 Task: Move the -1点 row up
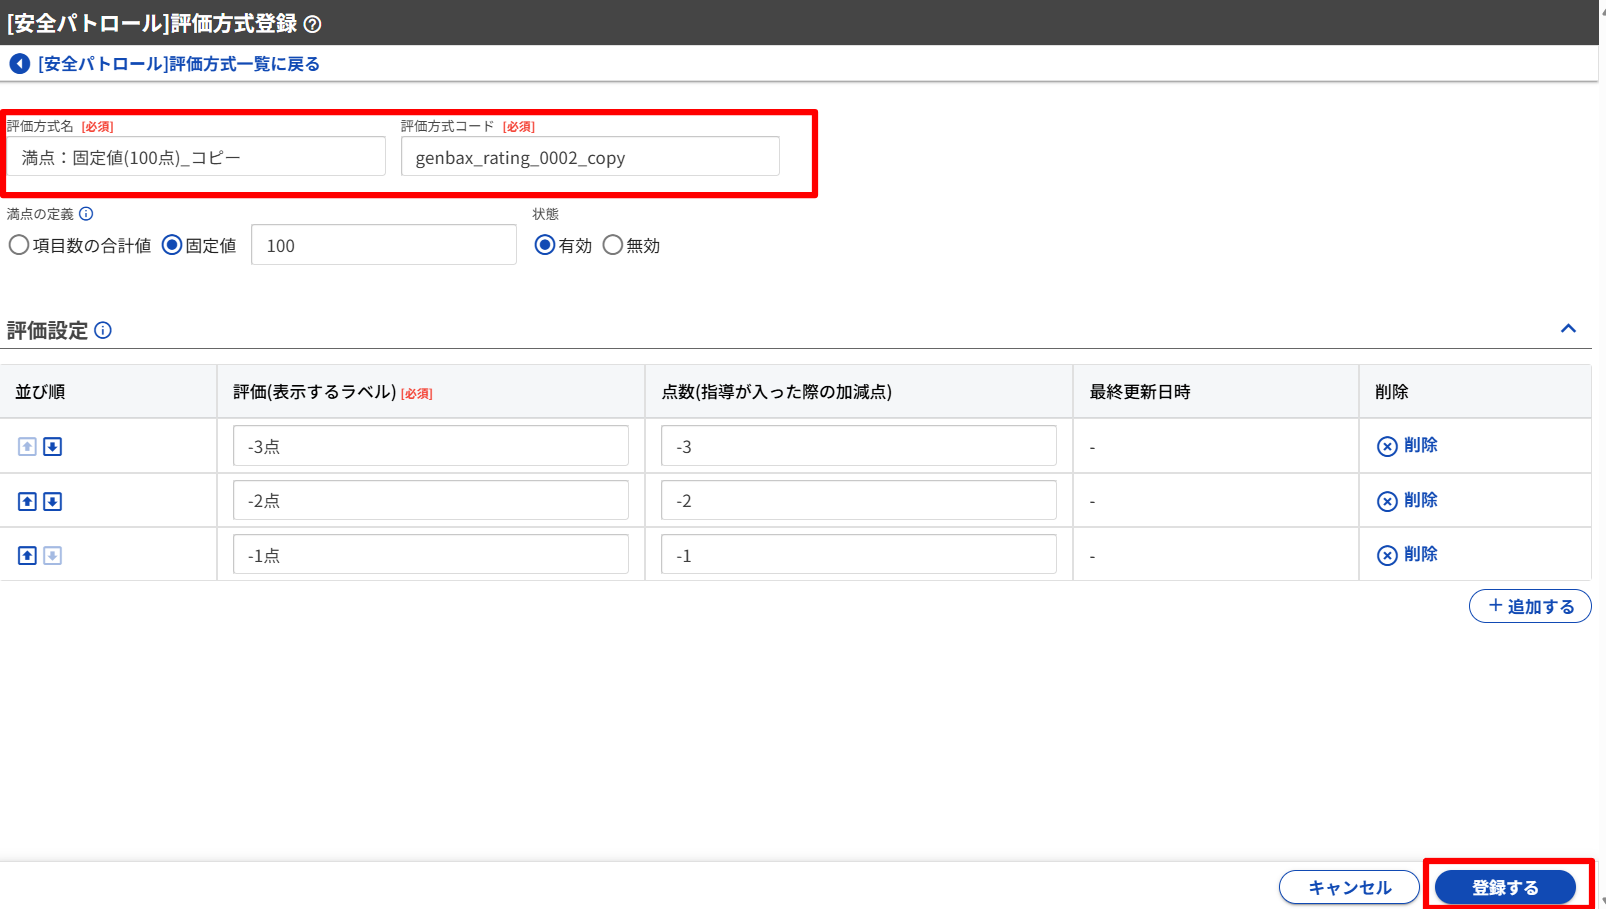click(x=27, y=555)
